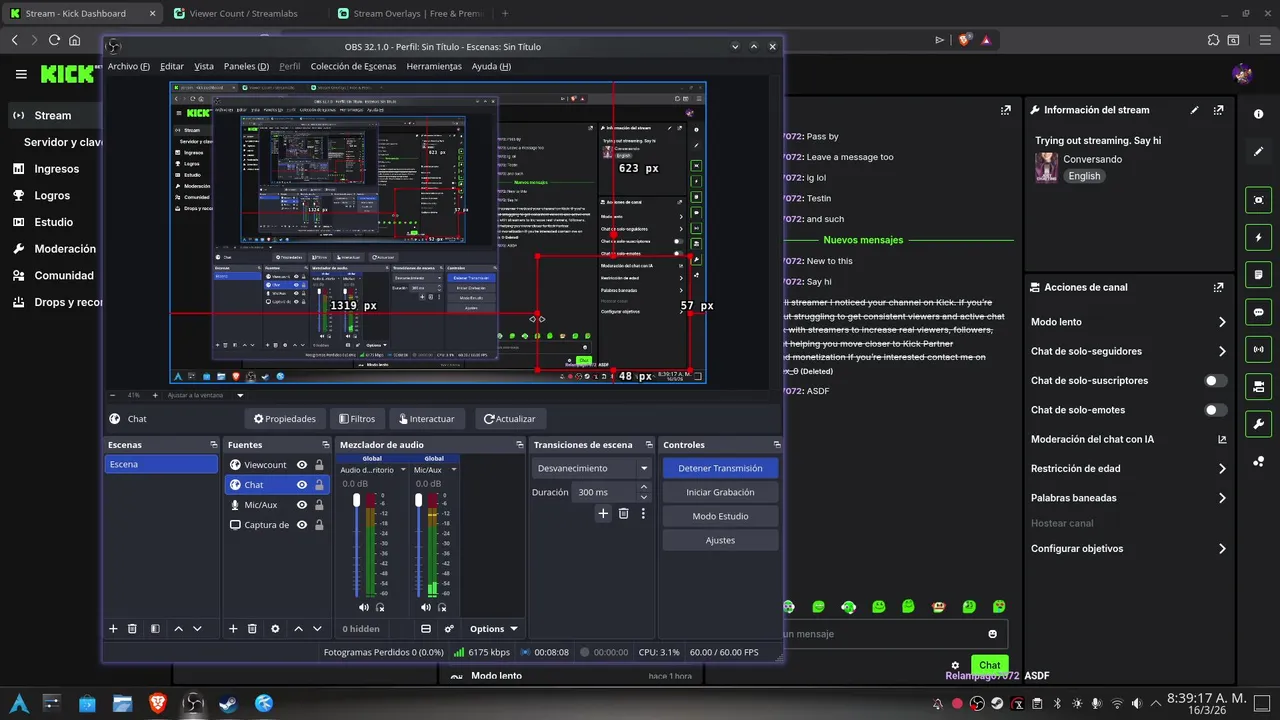Image resolution: width=1280 pixels, height=720 pixels.
Task: Mute the desktop audio speaker icon
Action: [x=364, y=607]
